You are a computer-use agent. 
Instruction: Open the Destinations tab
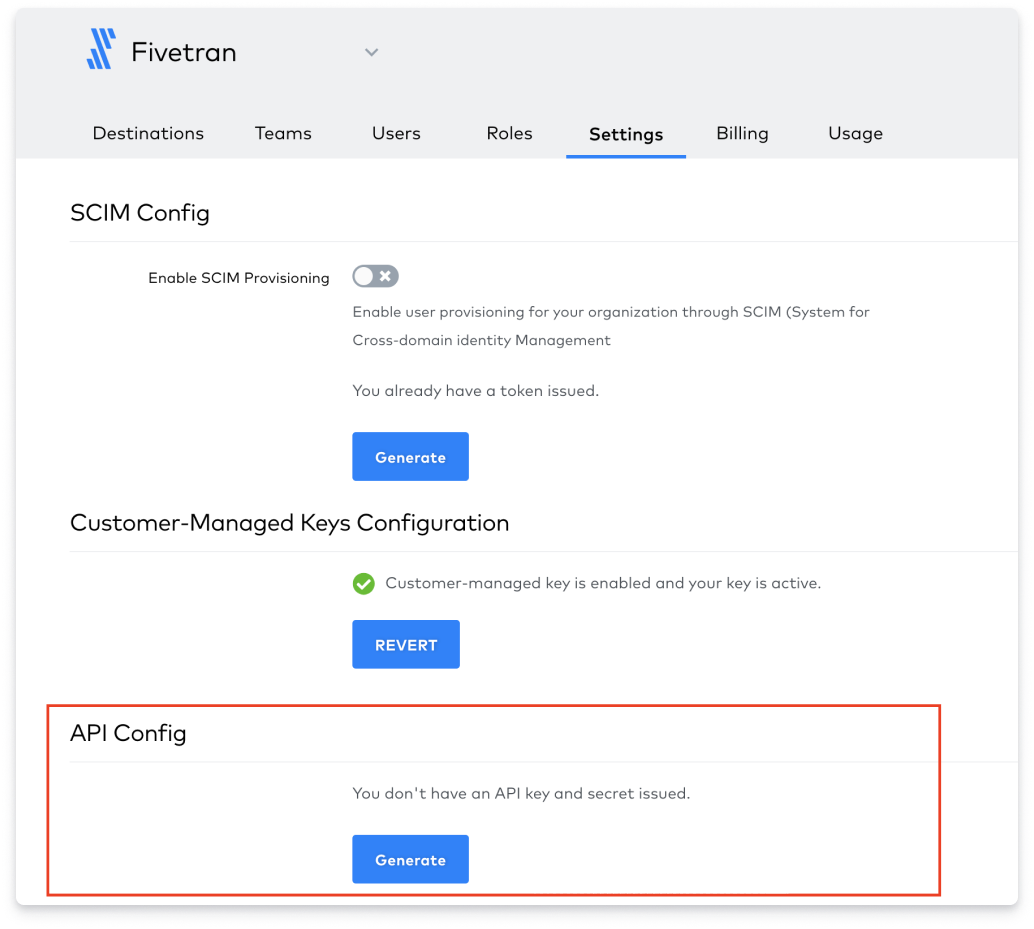pyautogui.click(x=148, y=133)
